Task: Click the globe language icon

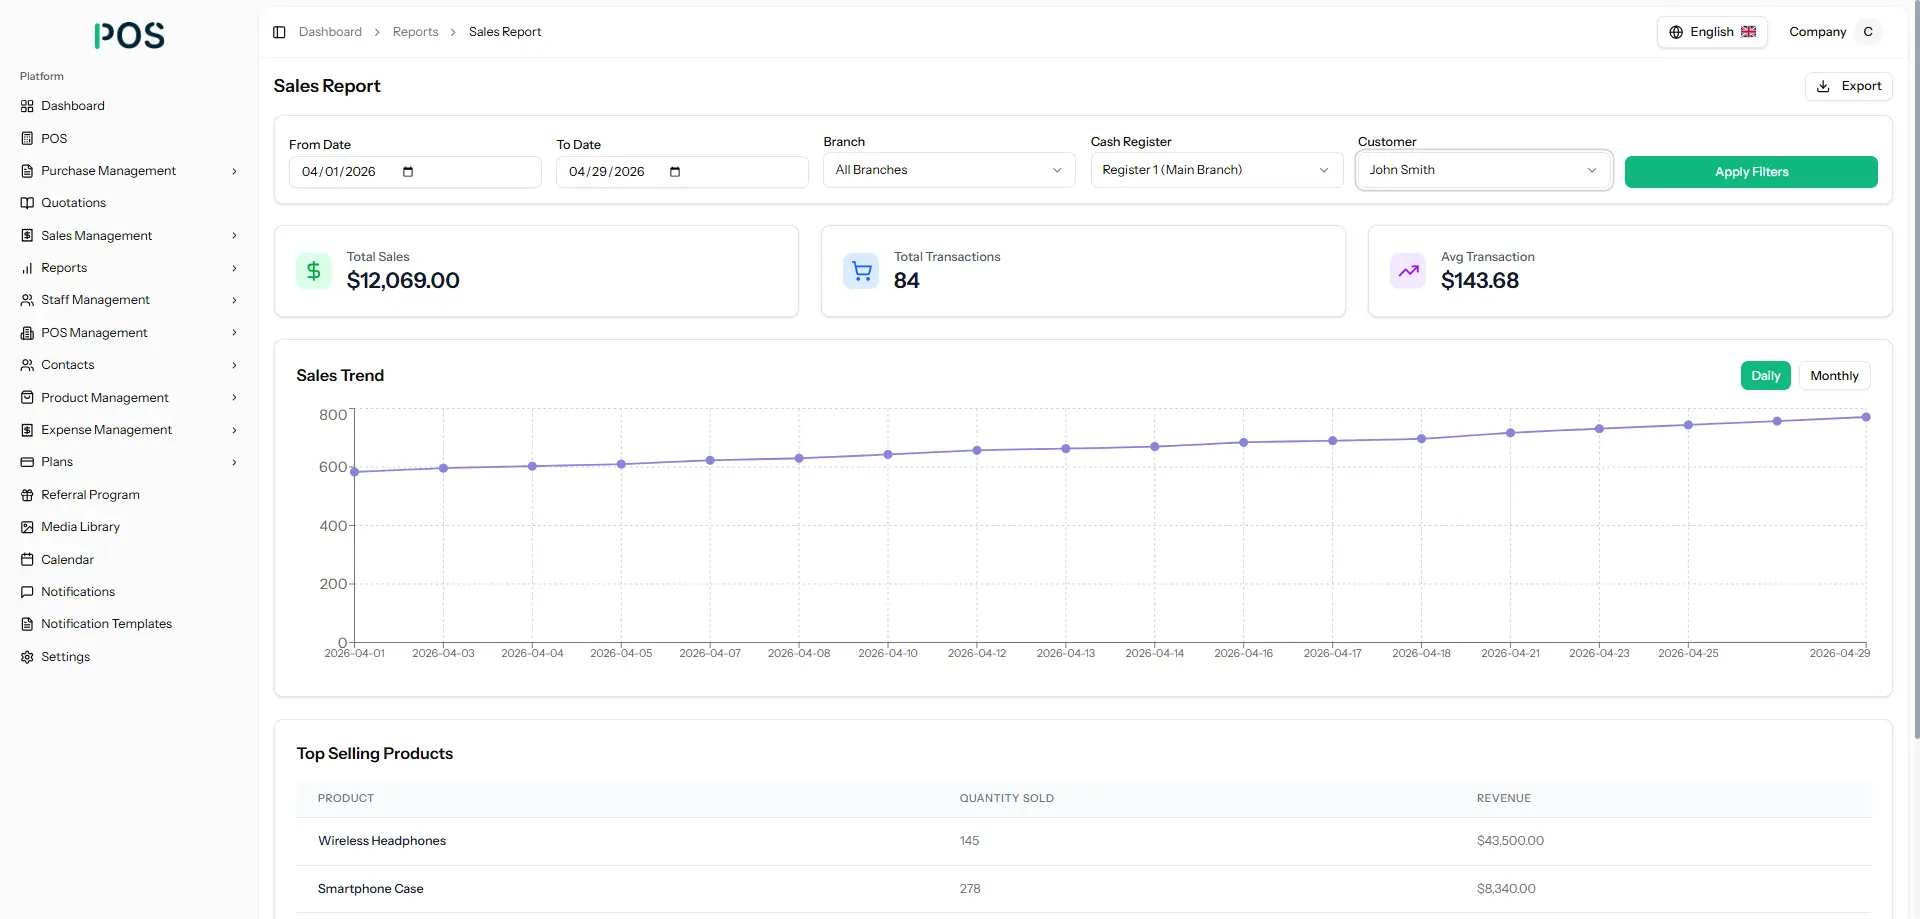Action: point(1676,32)
